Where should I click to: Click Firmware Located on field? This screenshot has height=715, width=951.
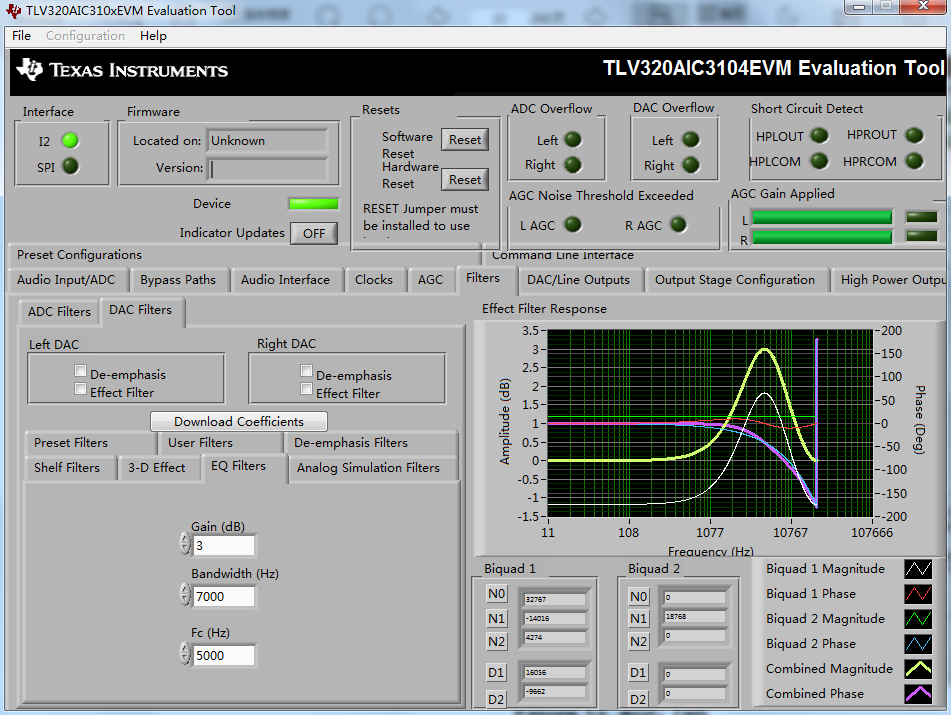(269, 141)
